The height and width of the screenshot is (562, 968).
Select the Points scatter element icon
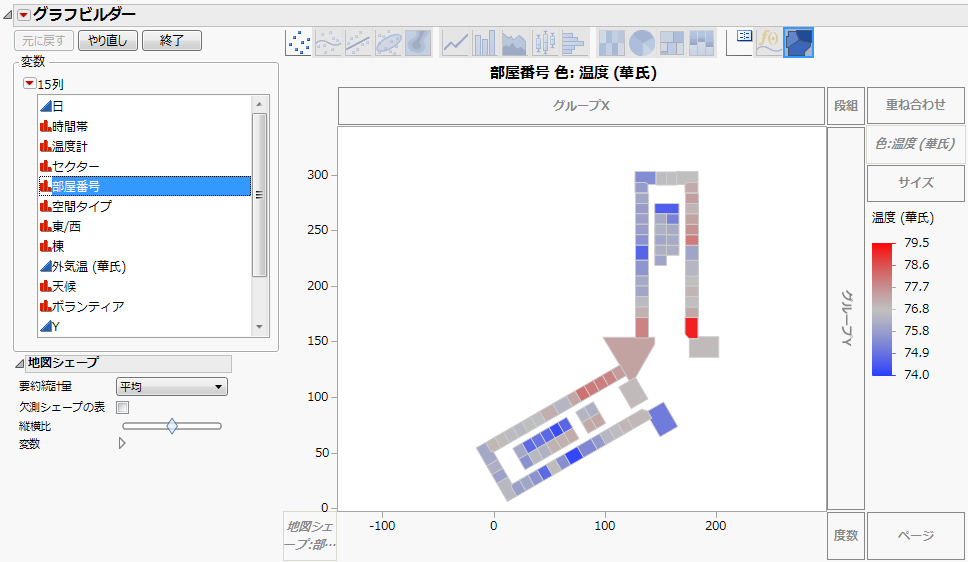coord(299,43)
